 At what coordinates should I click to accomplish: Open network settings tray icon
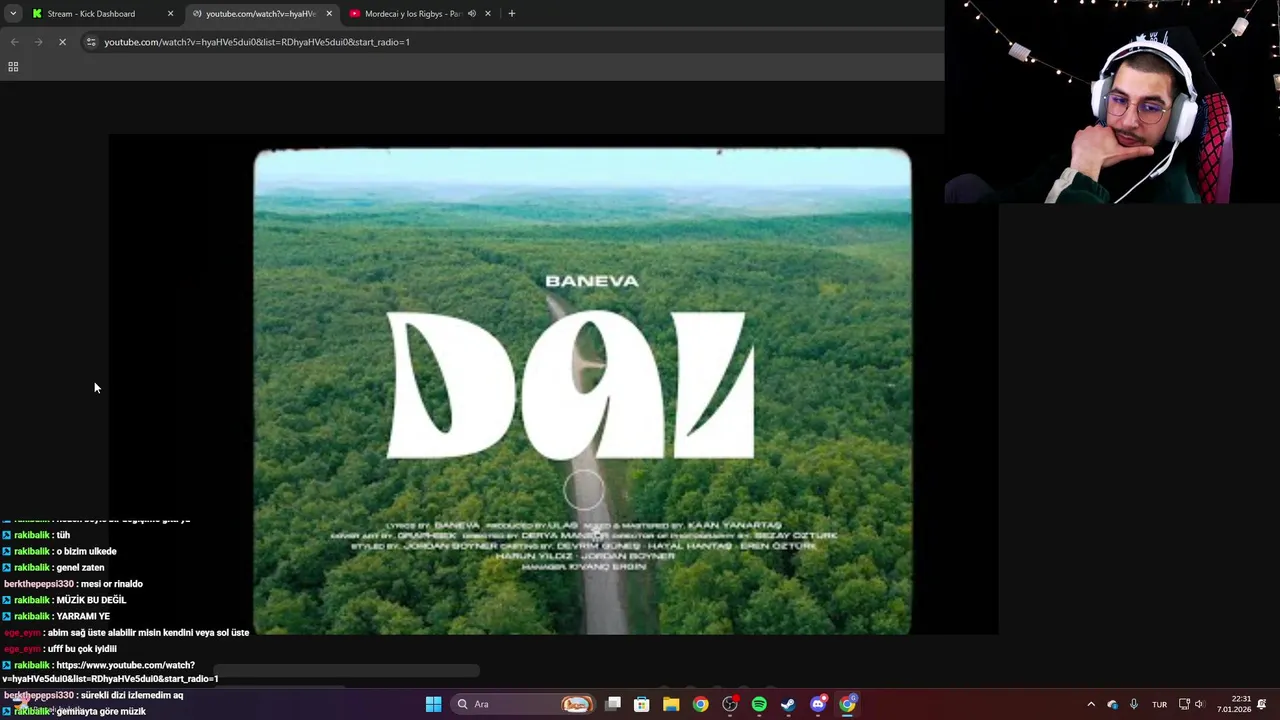click(1184, 704)
